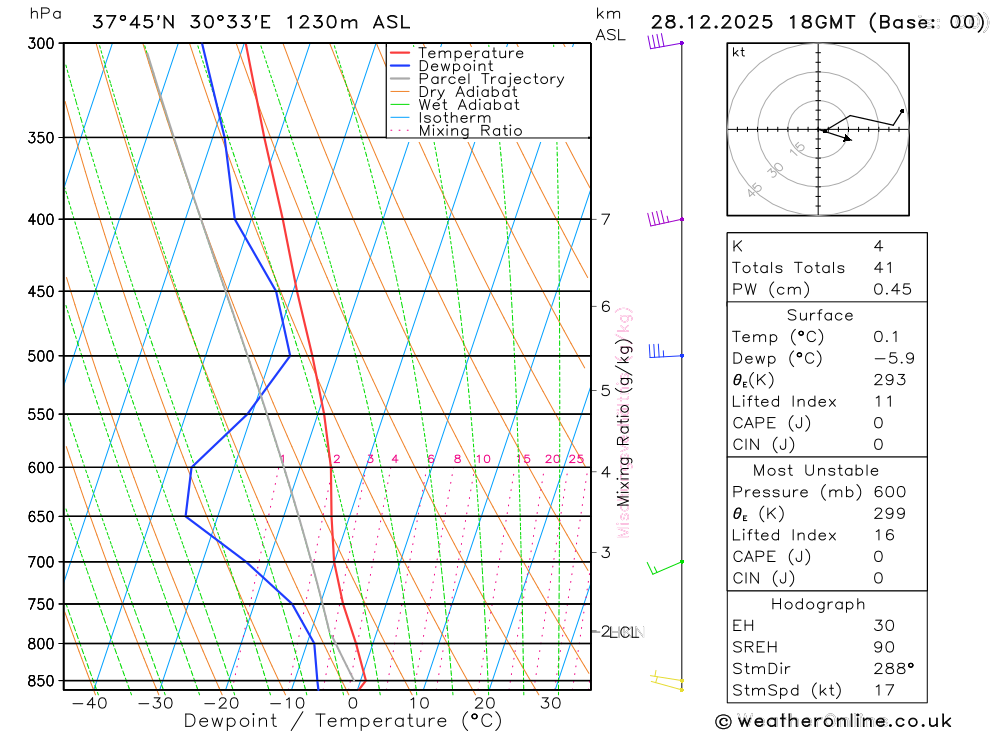
Task: Click the hodograph ring label 45
Action: (754, 189)
